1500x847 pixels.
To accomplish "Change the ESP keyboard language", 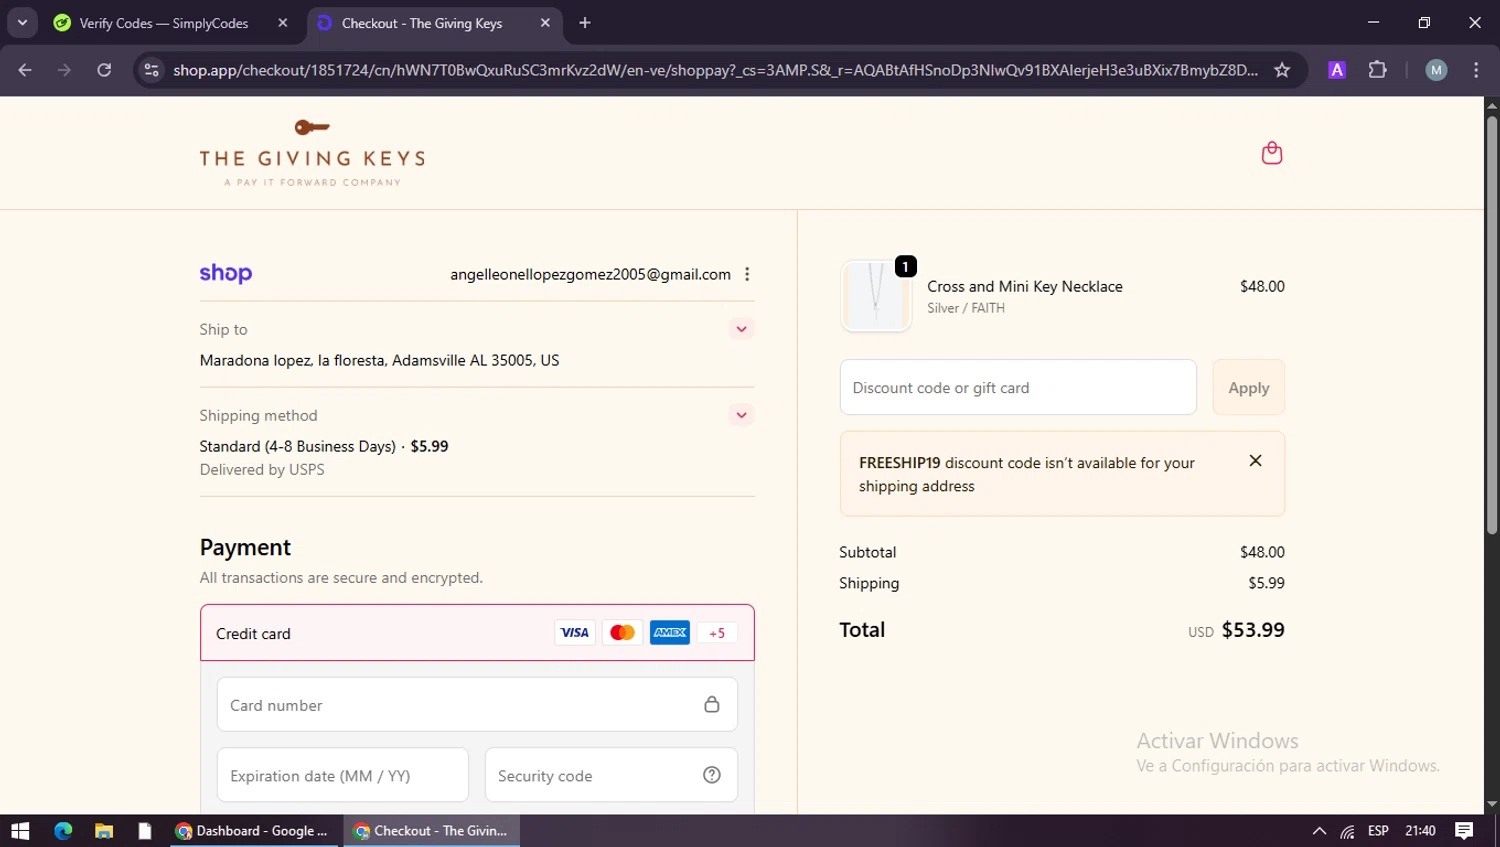I will 1378,831.
